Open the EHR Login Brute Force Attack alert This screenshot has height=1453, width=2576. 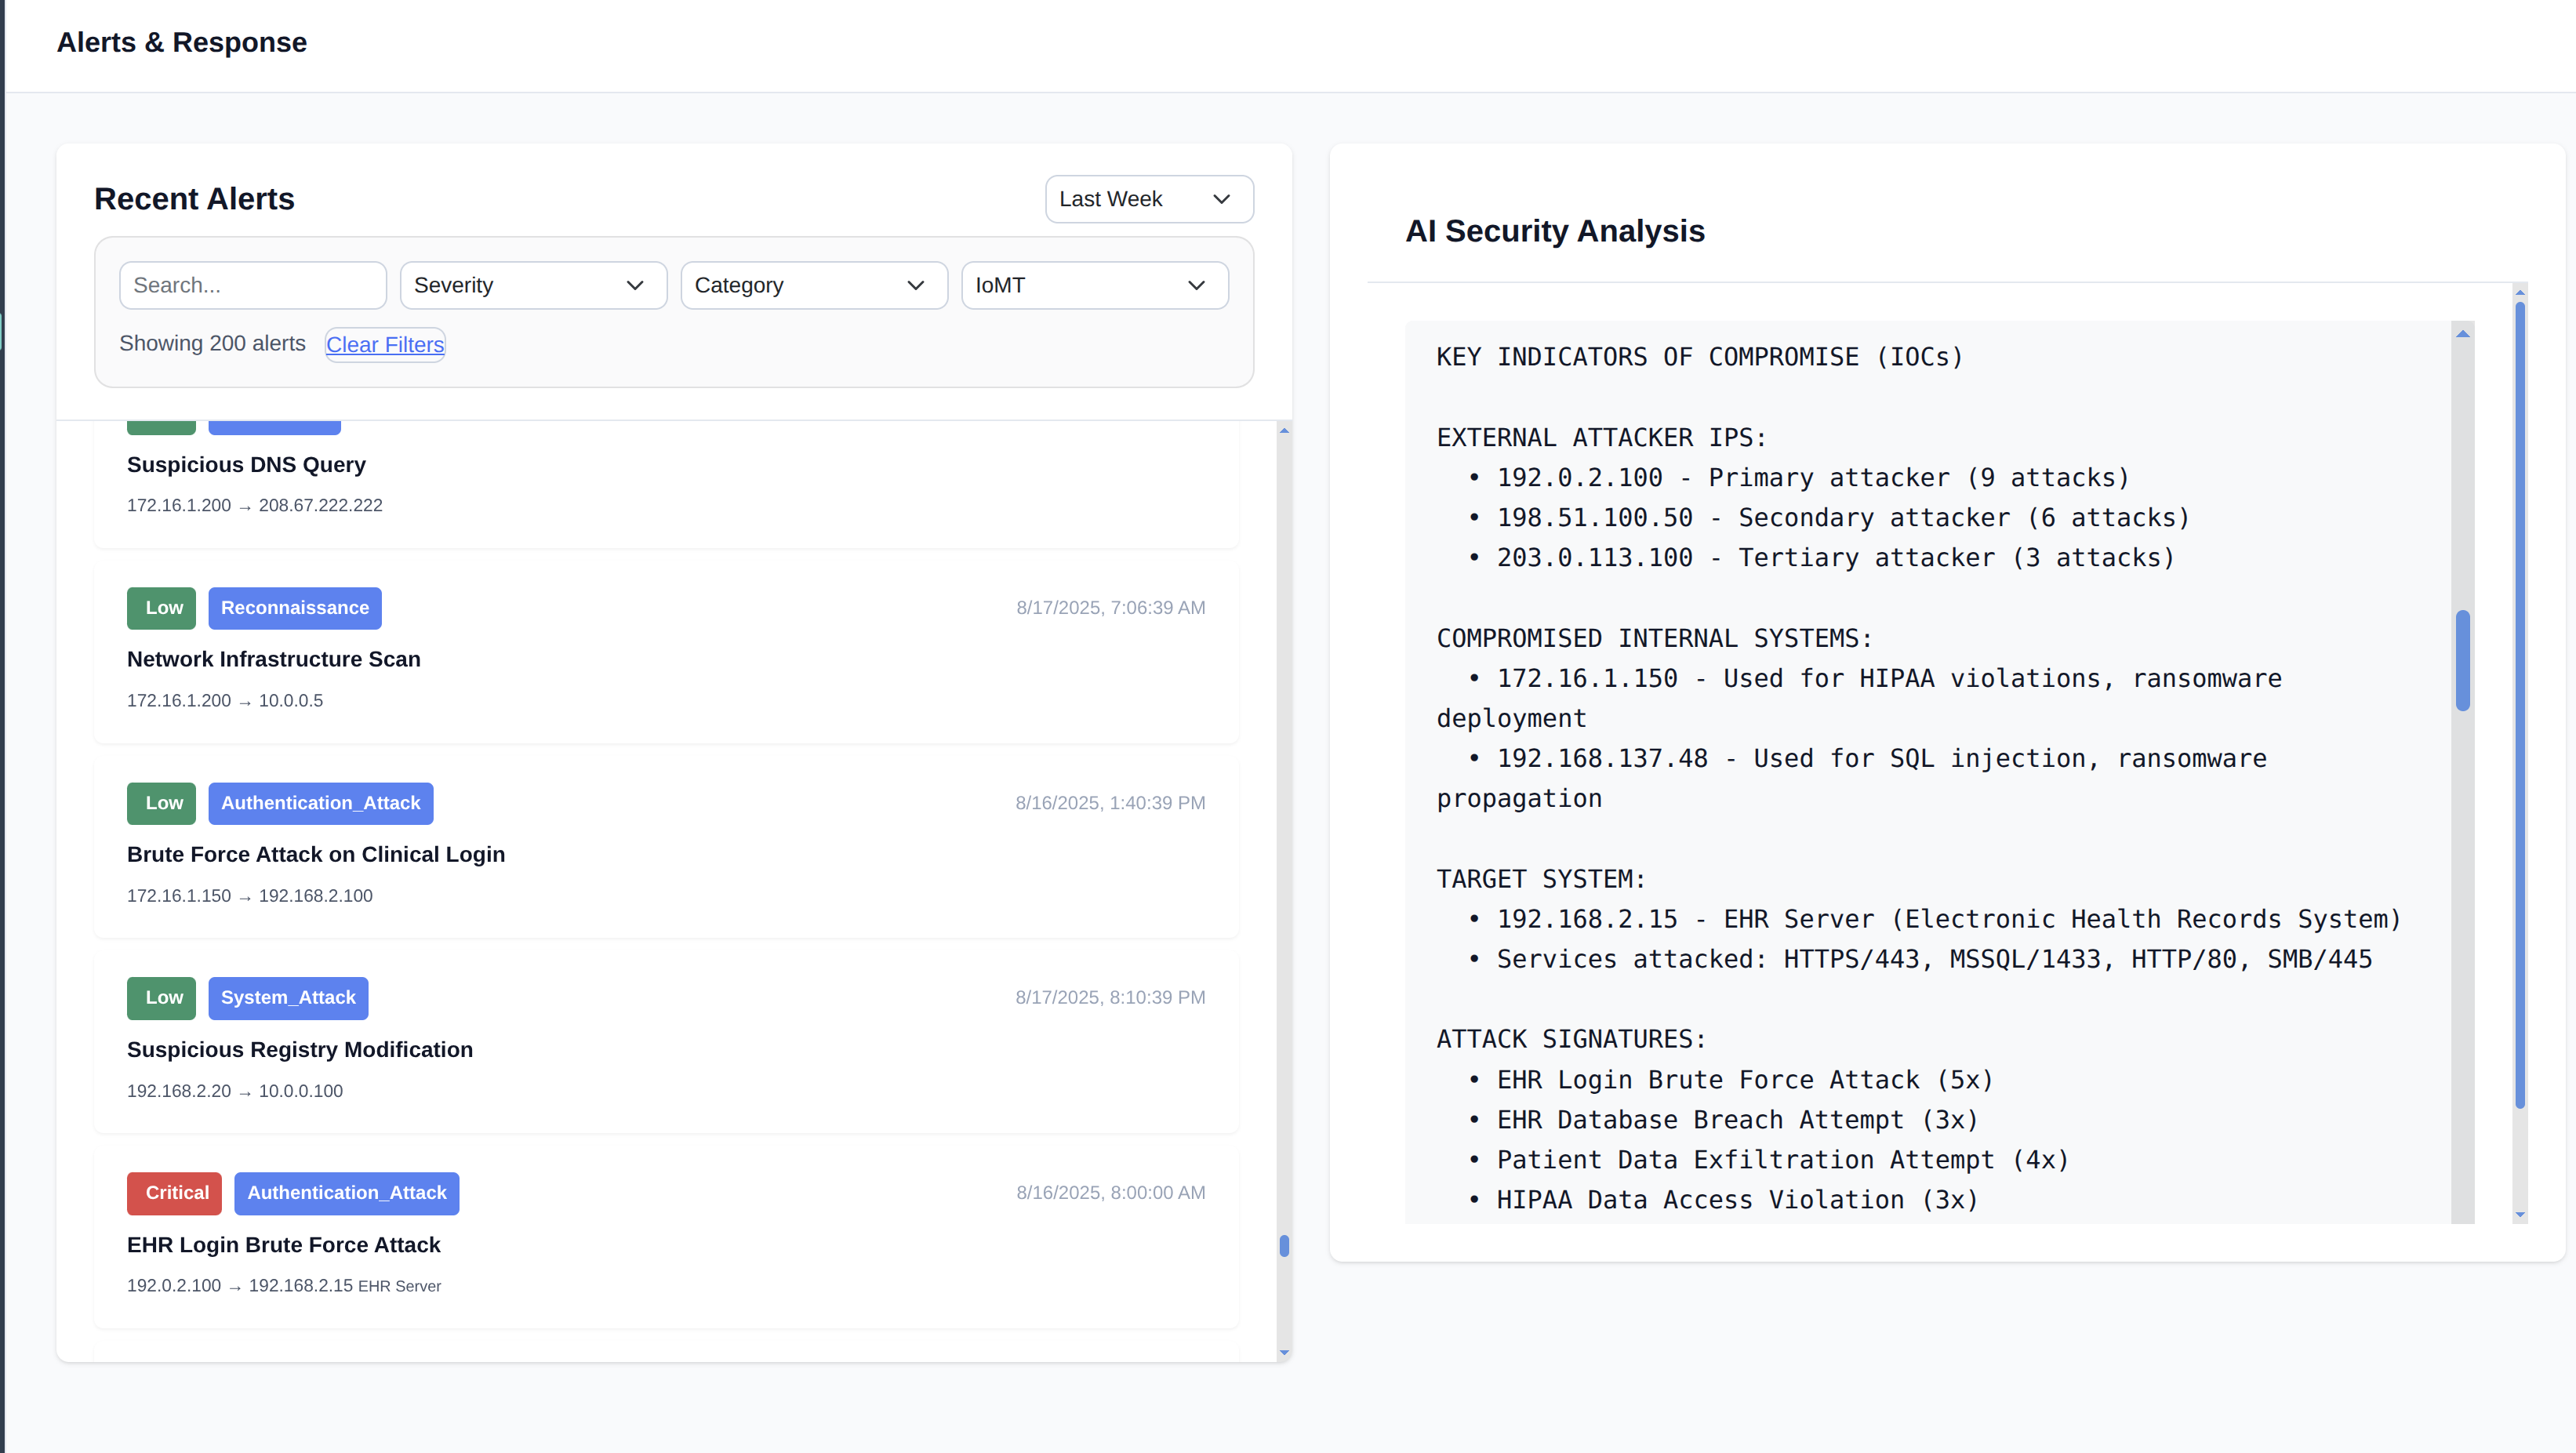284,1245
